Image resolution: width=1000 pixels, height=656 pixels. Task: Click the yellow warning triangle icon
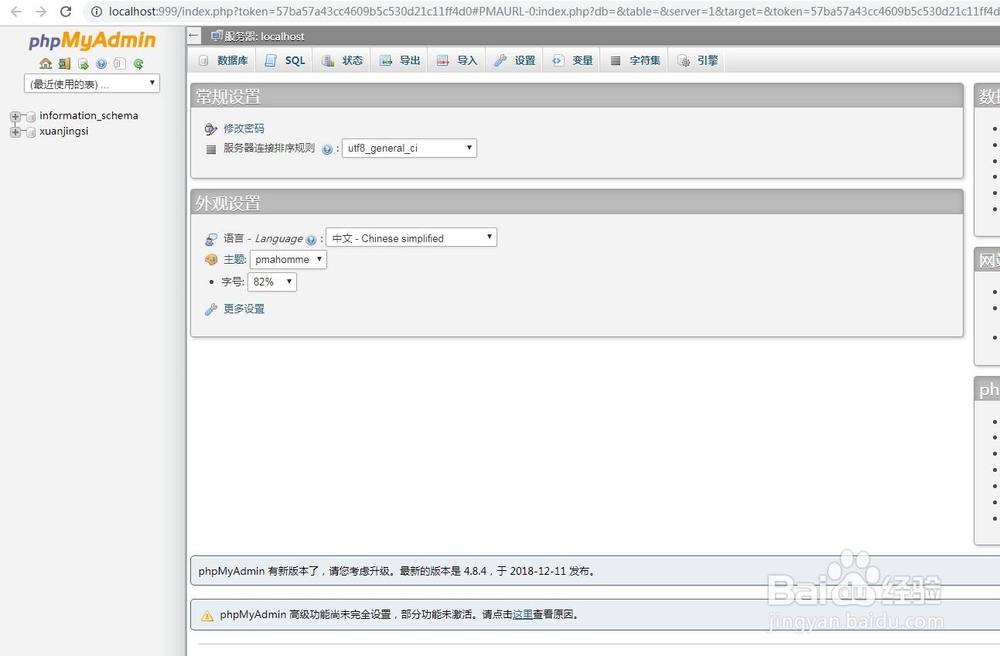207,615
